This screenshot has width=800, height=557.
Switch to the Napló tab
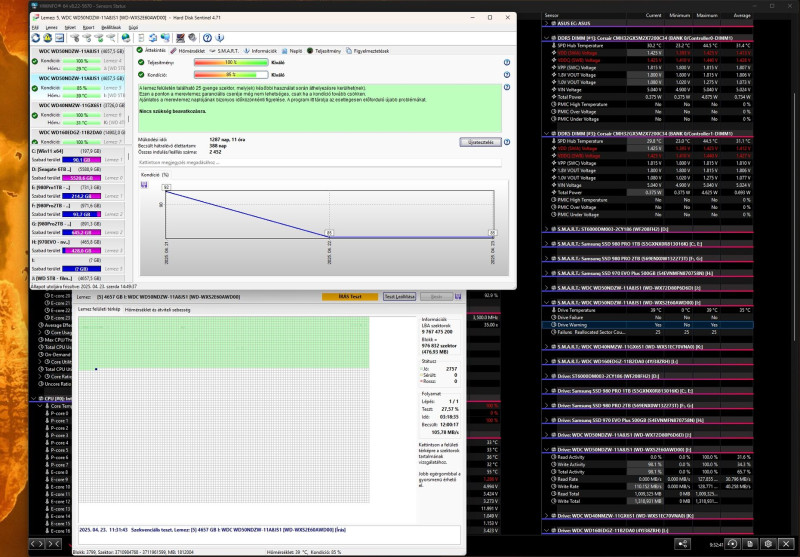pyautogui.click(x=292, y=51)
